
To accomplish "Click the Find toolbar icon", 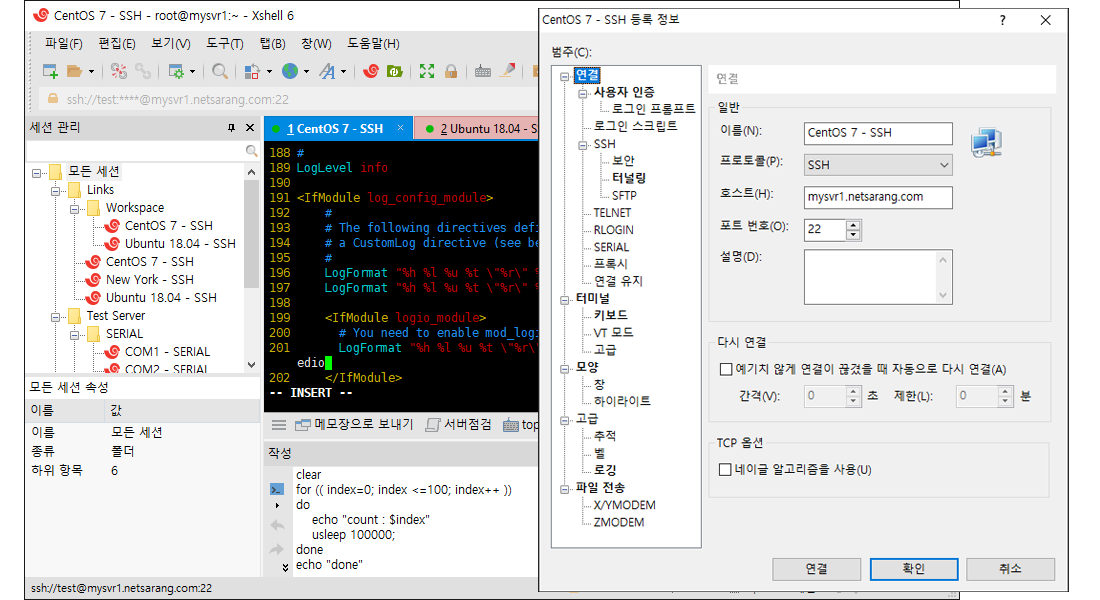I will [x=220, y=71].
